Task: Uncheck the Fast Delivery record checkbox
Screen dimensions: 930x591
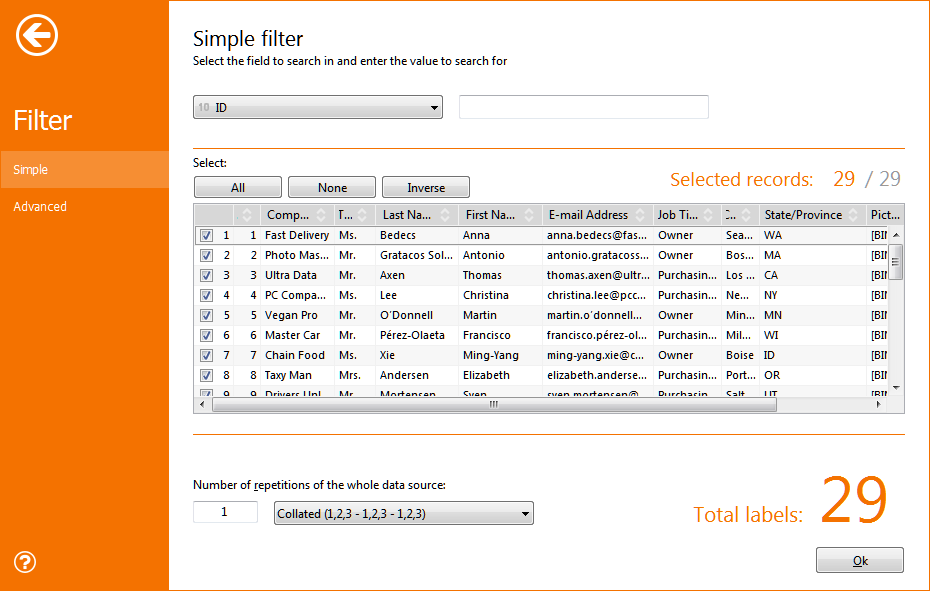Action: (x=206, y=236)
